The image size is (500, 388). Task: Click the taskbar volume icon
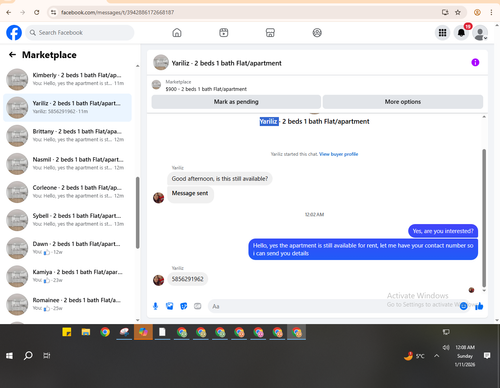[x=446, y=347]
